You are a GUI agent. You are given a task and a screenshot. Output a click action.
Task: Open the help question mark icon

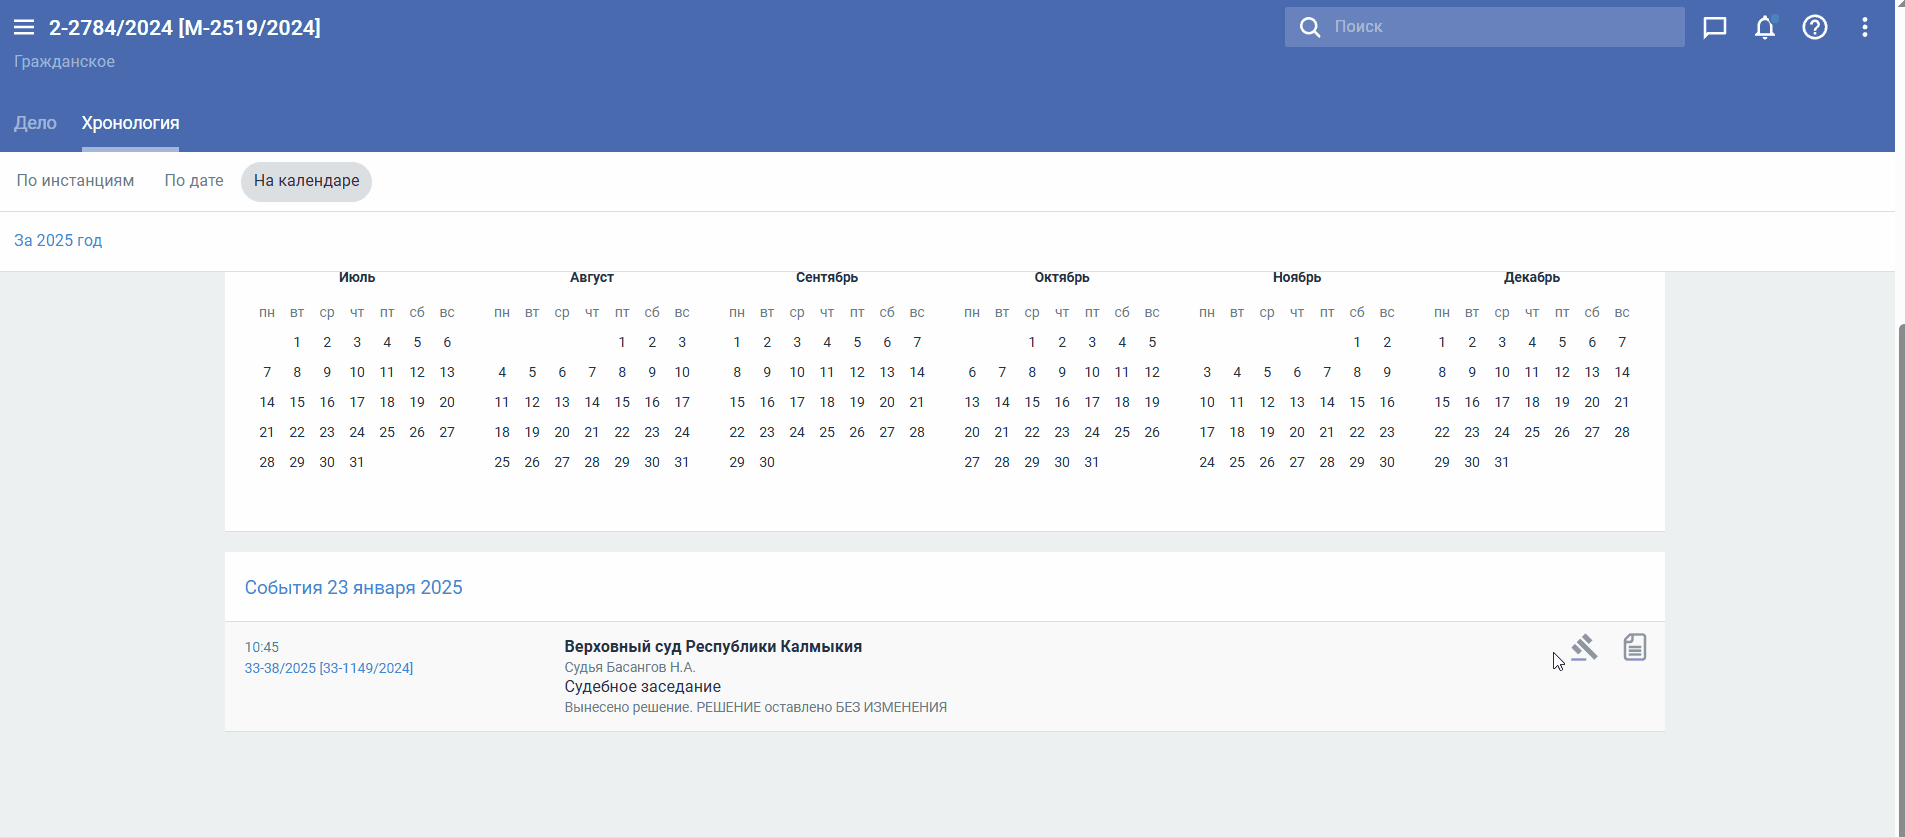(x=1815, y=27)
